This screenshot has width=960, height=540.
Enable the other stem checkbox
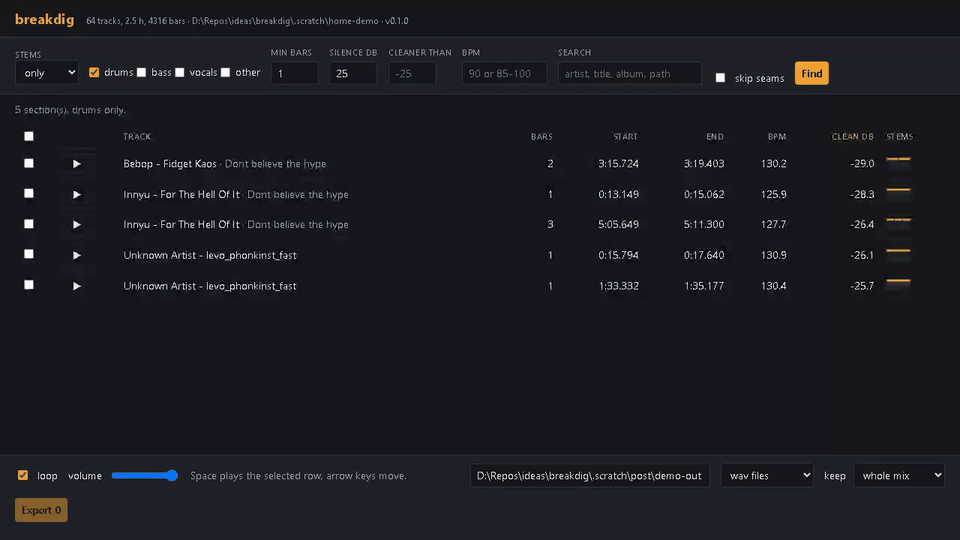tap(225, 72)
